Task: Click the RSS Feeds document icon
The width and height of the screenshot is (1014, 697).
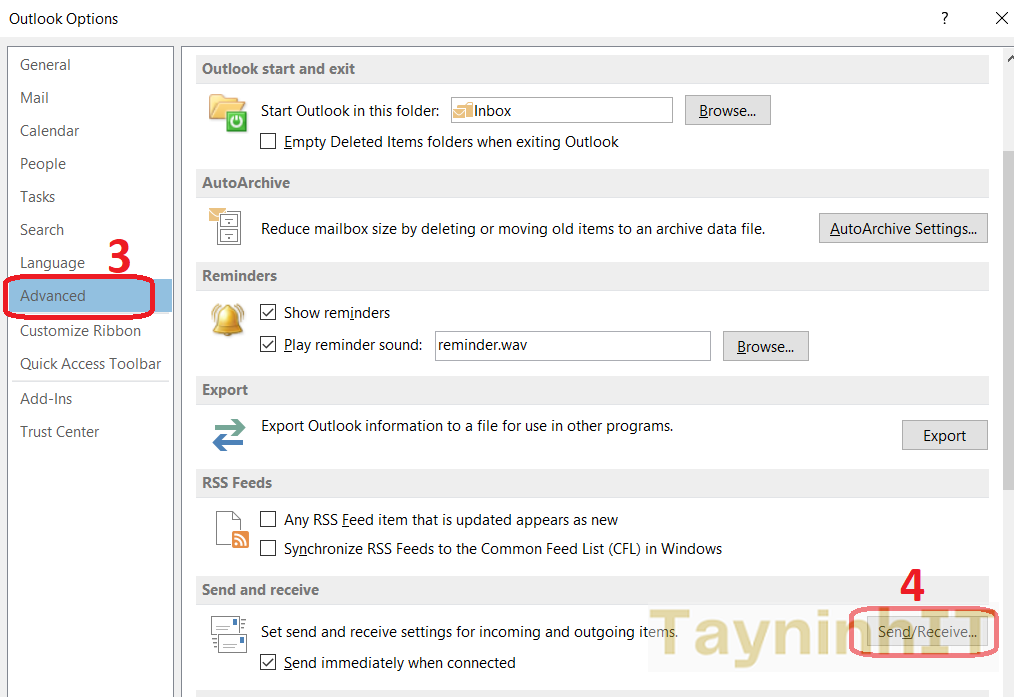Action: pos(232,529)
